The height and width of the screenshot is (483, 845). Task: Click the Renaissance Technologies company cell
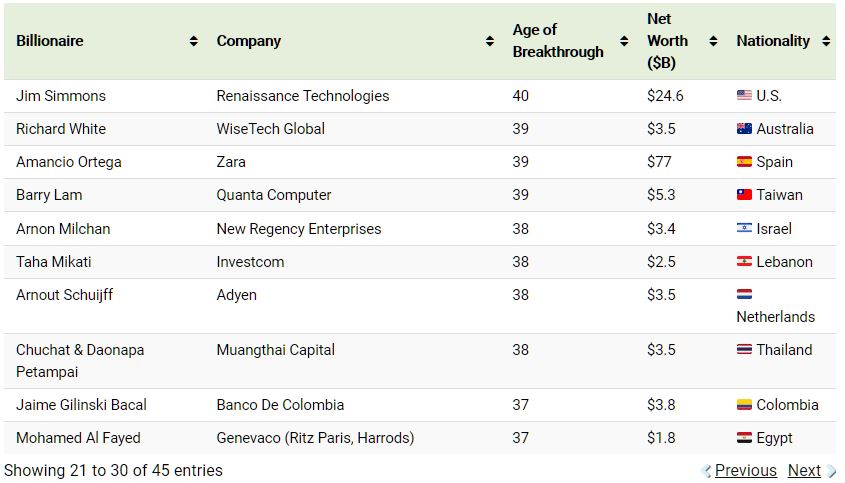point(303,96)
